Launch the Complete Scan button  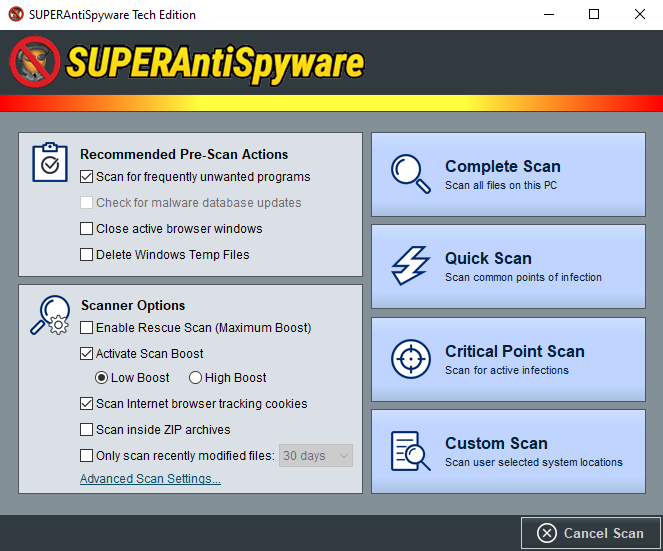tap(508, 174)
